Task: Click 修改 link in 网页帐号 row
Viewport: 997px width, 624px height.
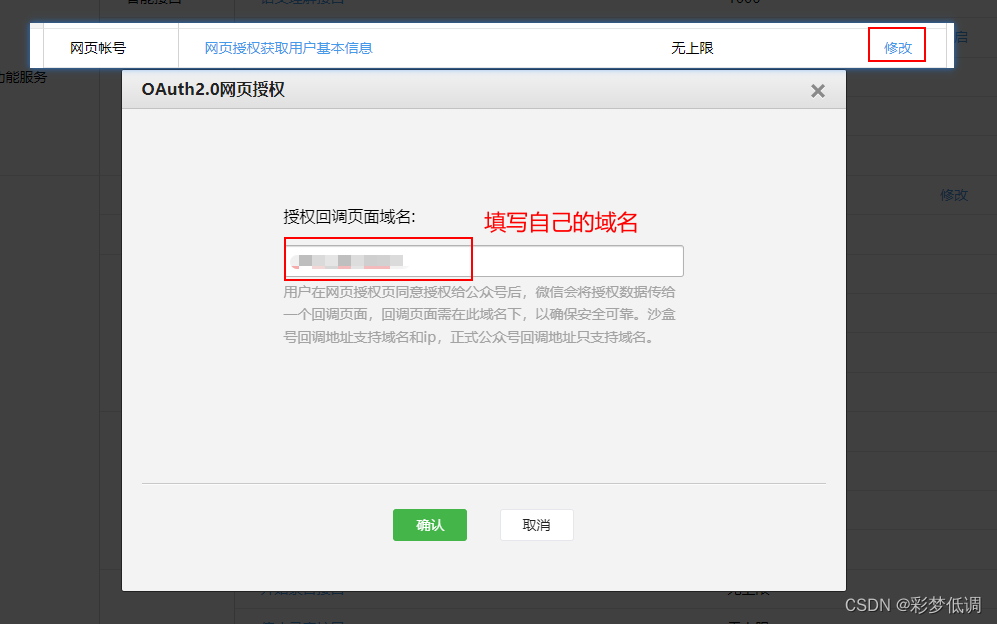Action: (898, 48)
